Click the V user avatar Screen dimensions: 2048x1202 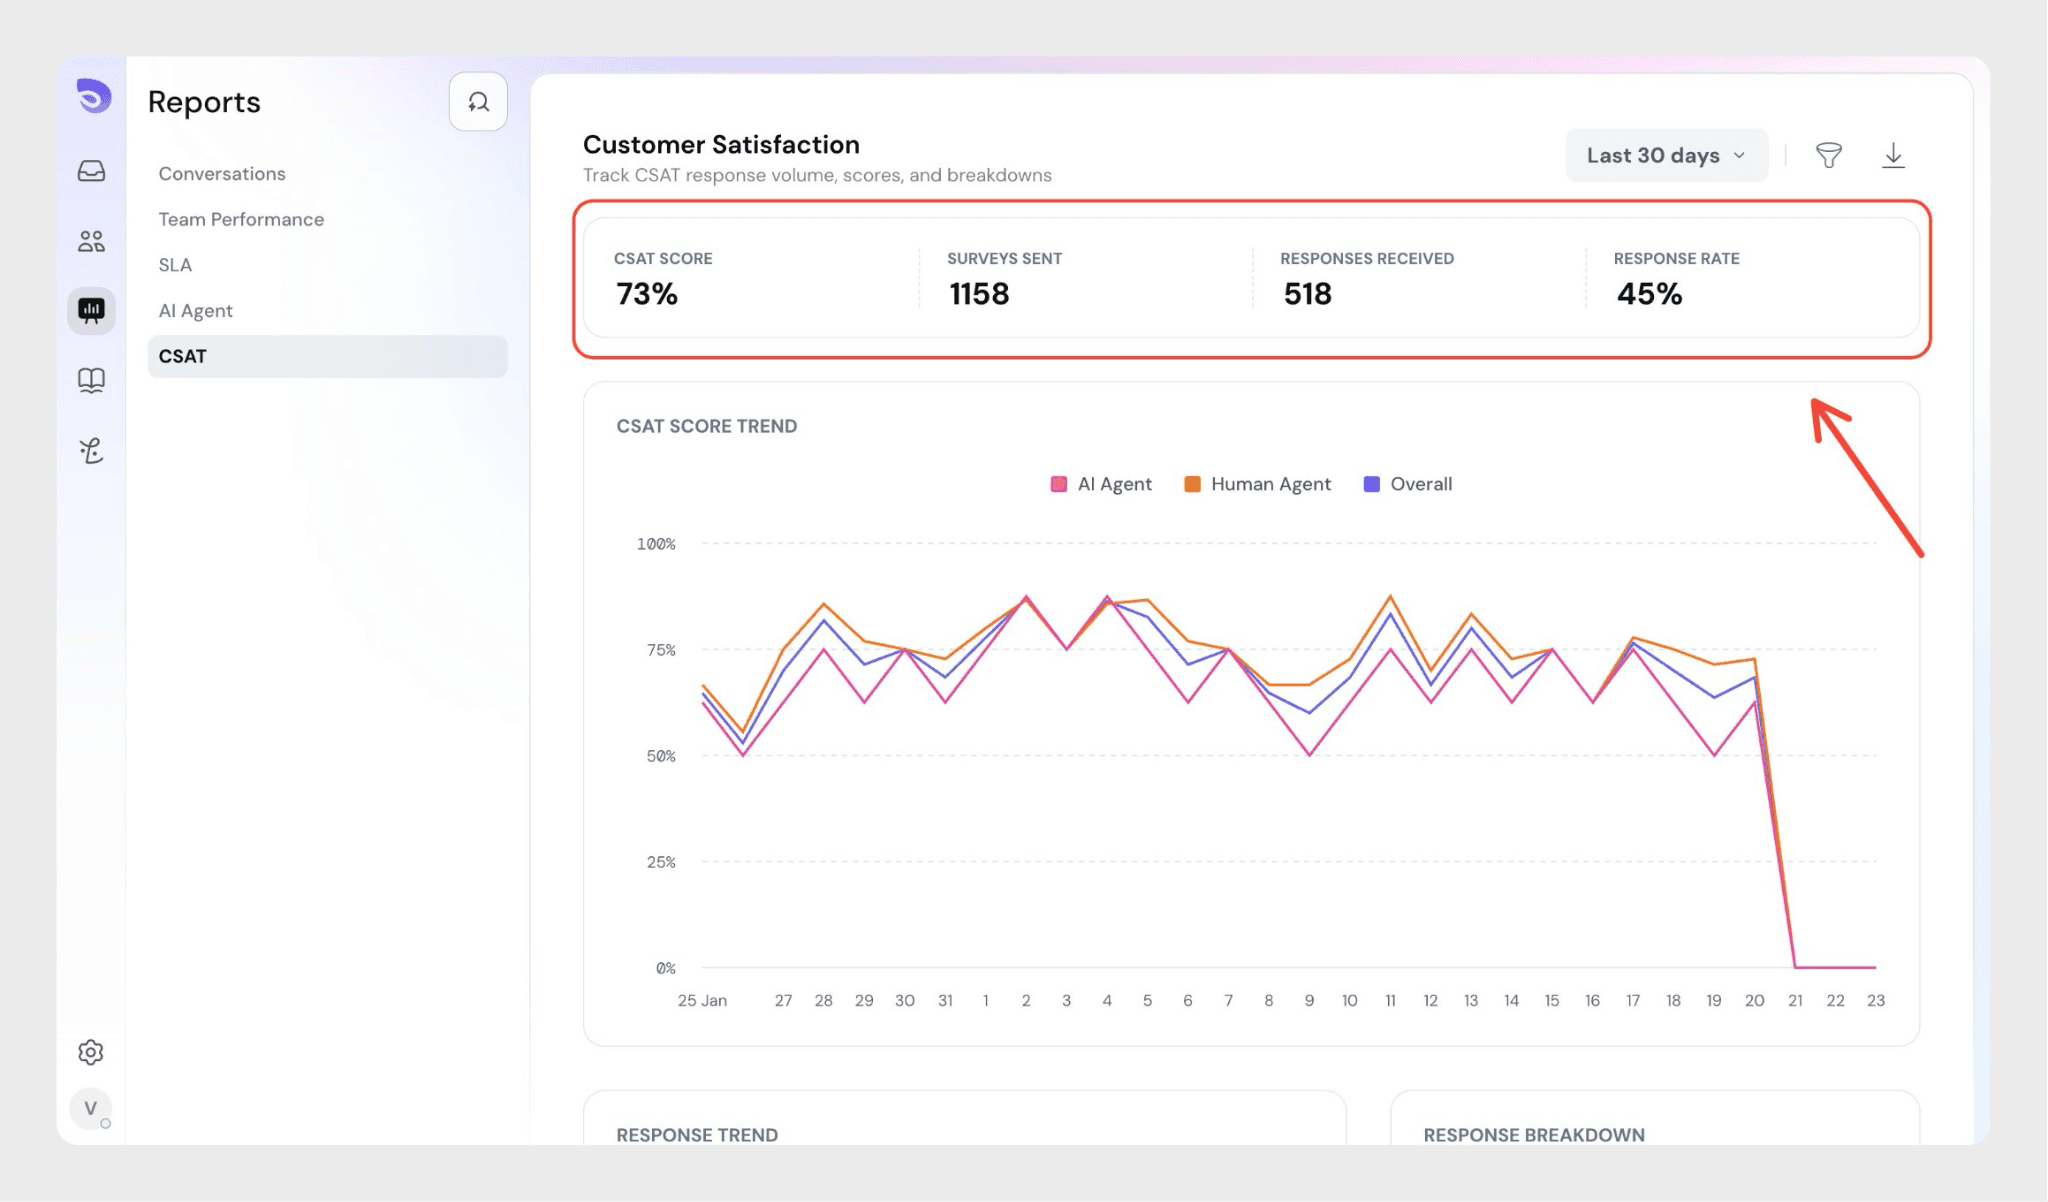(x=91, y=1108)
